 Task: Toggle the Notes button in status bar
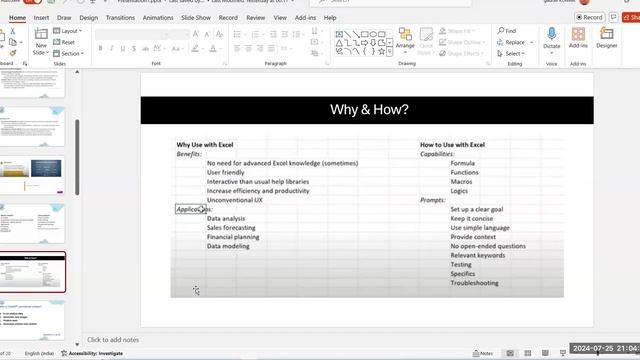tap(483, 353)
